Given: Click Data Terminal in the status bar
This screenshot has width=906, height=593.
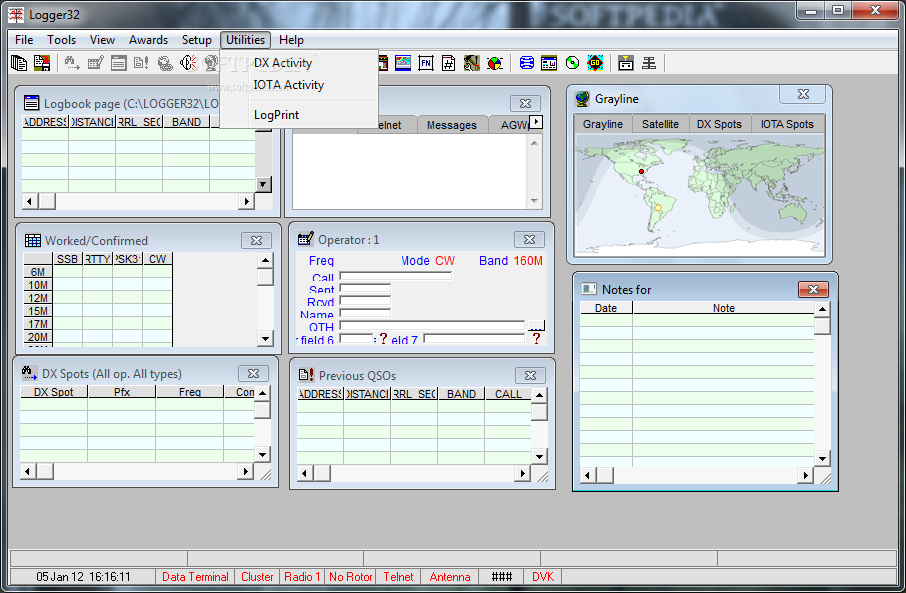Looking at the screenshot, I should (195, 577).
